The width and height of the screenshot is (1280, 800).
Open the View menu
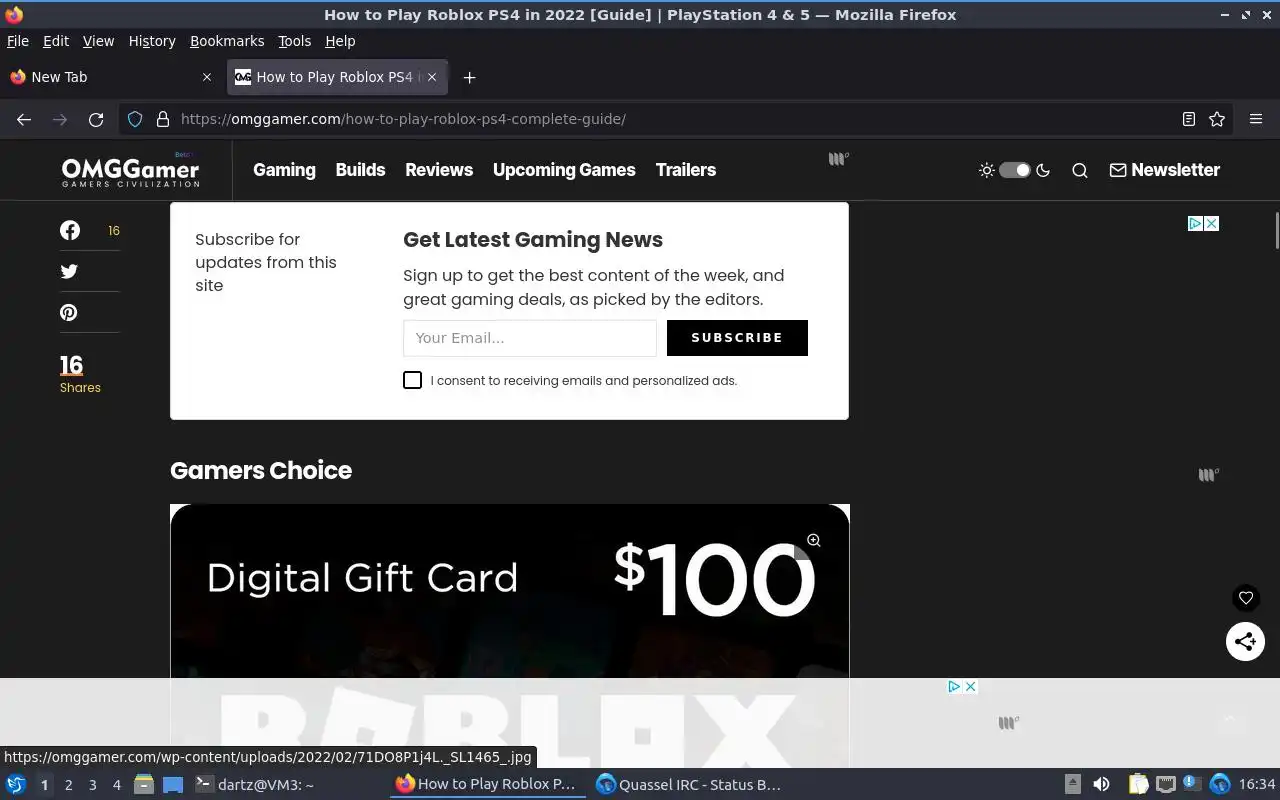(98, 41)
